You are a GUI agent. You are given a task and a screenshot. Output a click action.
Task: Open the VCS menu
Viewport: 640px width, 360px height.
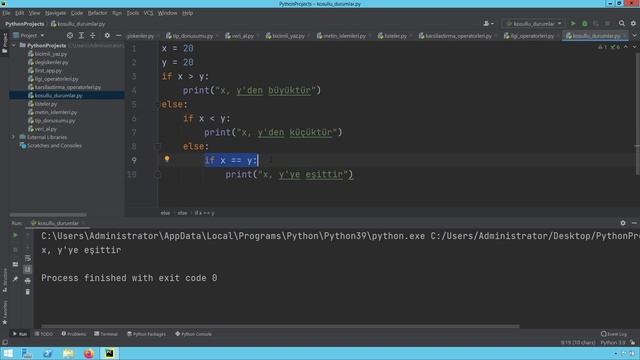(x=148, y=13)
